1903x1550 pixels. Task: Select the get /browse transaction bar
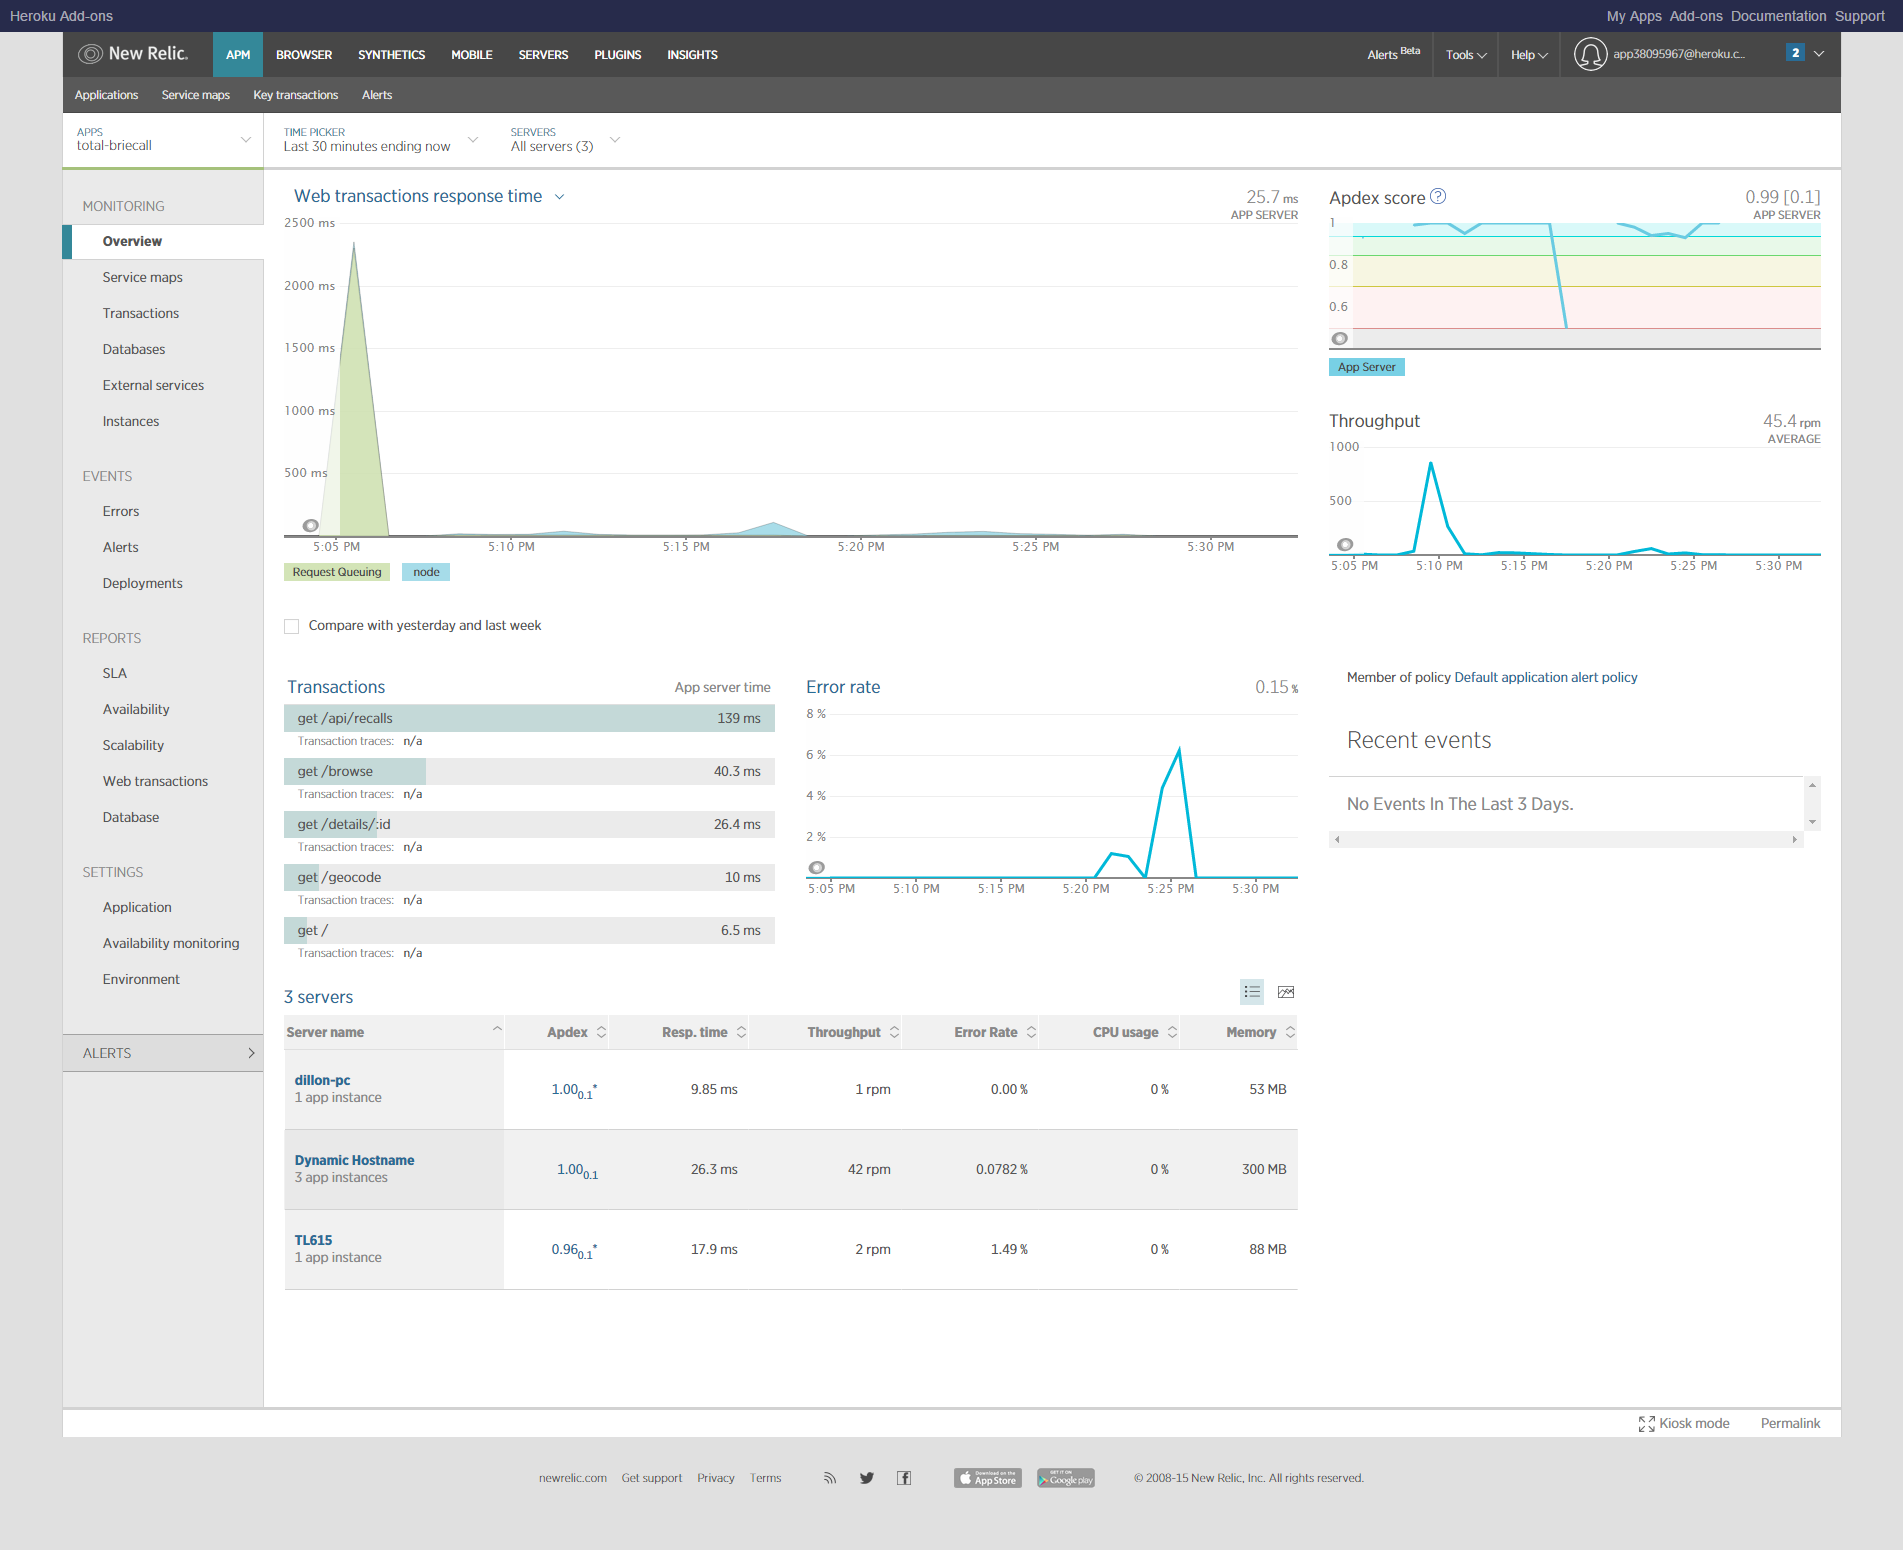tap(529, 771)
